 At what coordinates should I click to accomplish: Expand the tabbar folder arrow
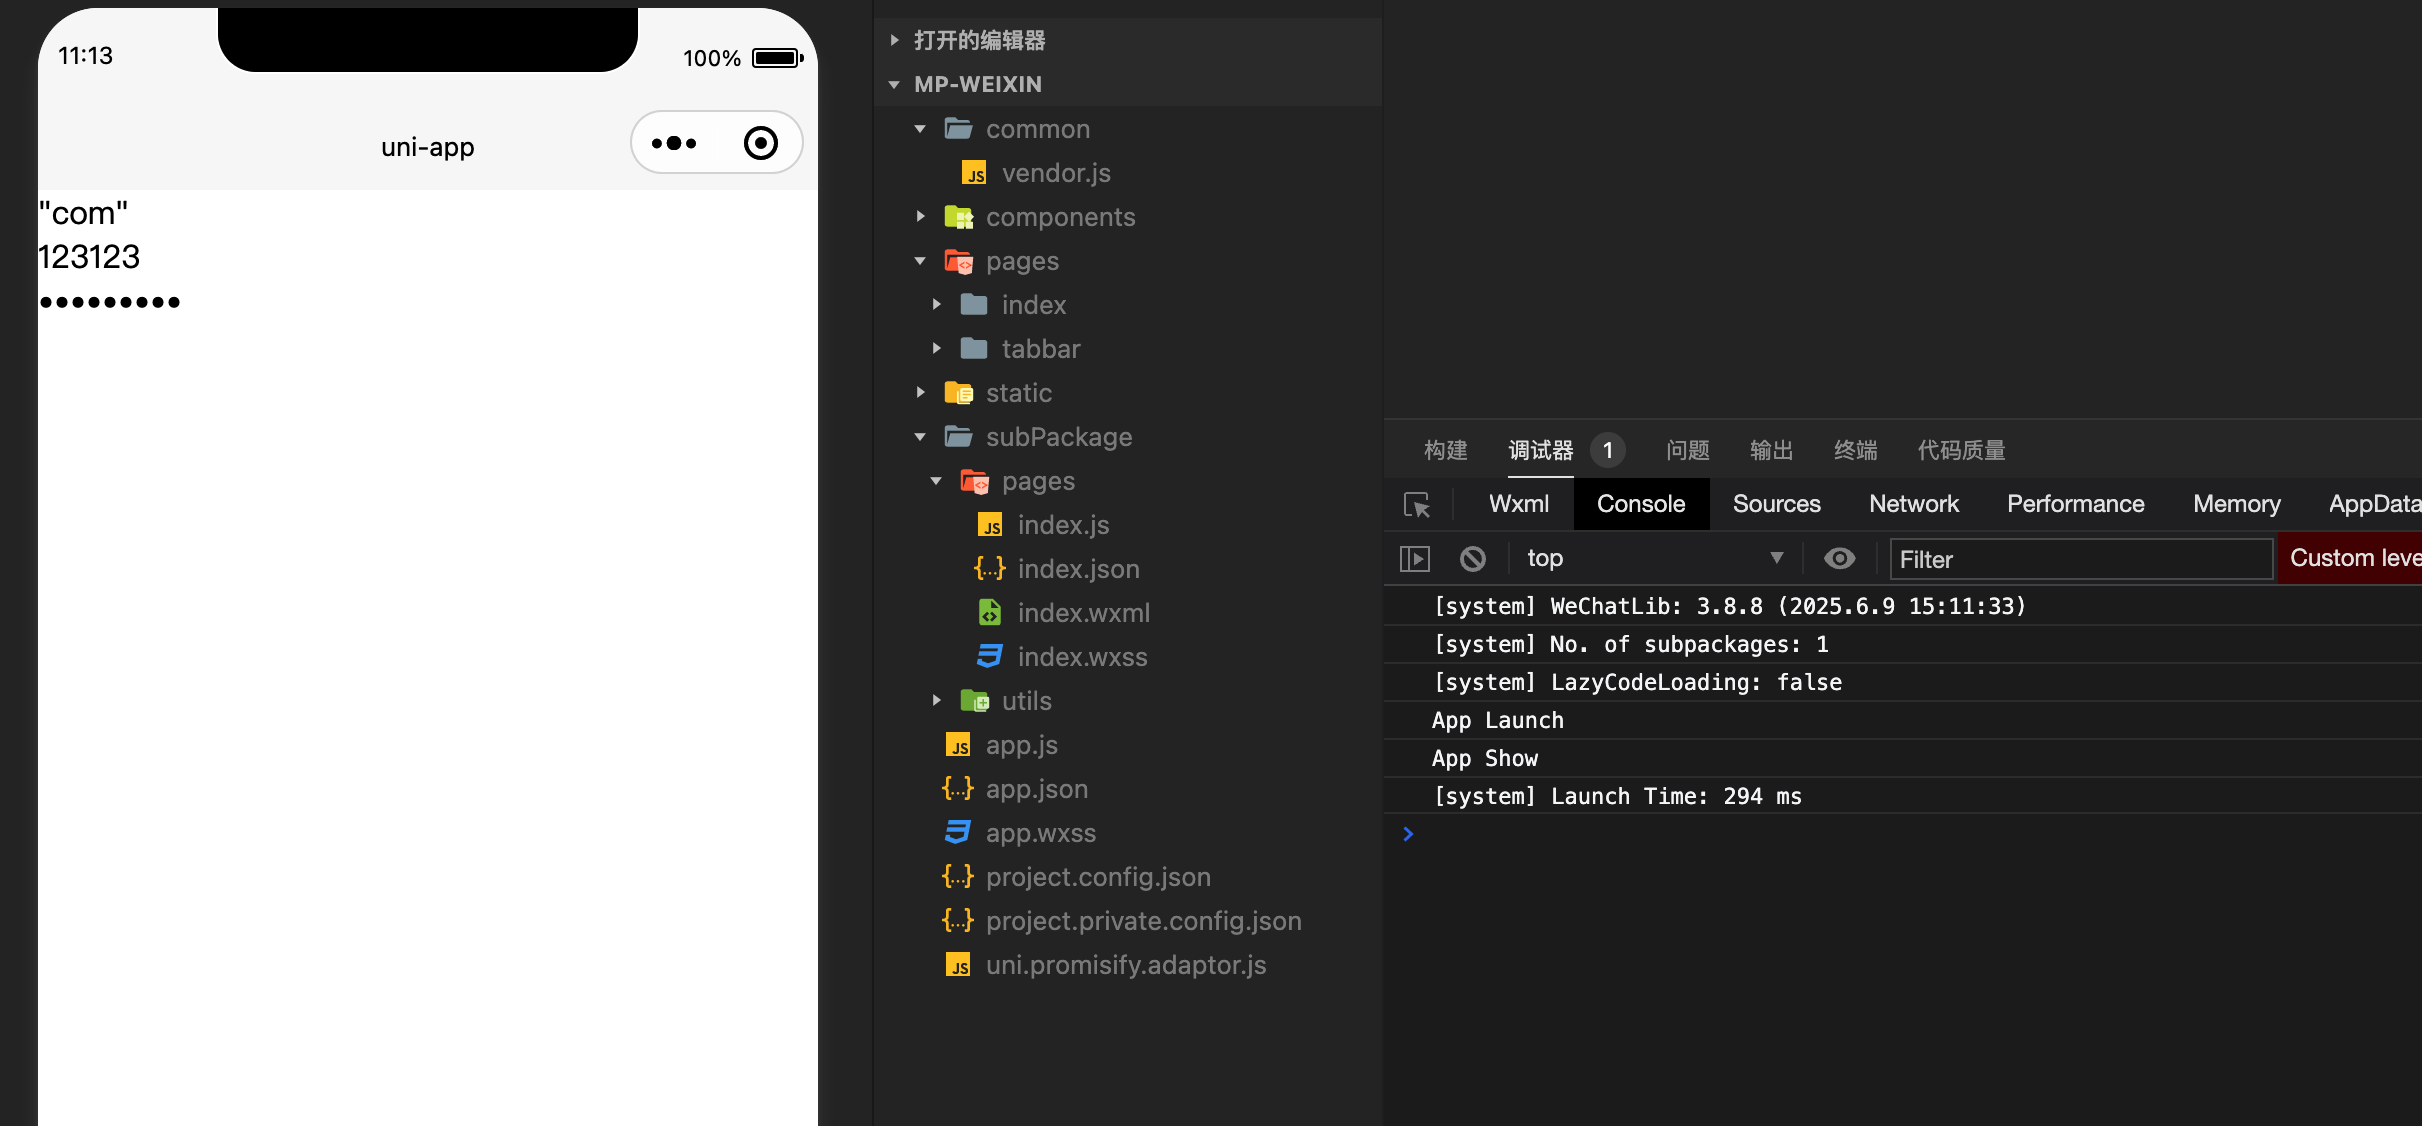[936, 349]
